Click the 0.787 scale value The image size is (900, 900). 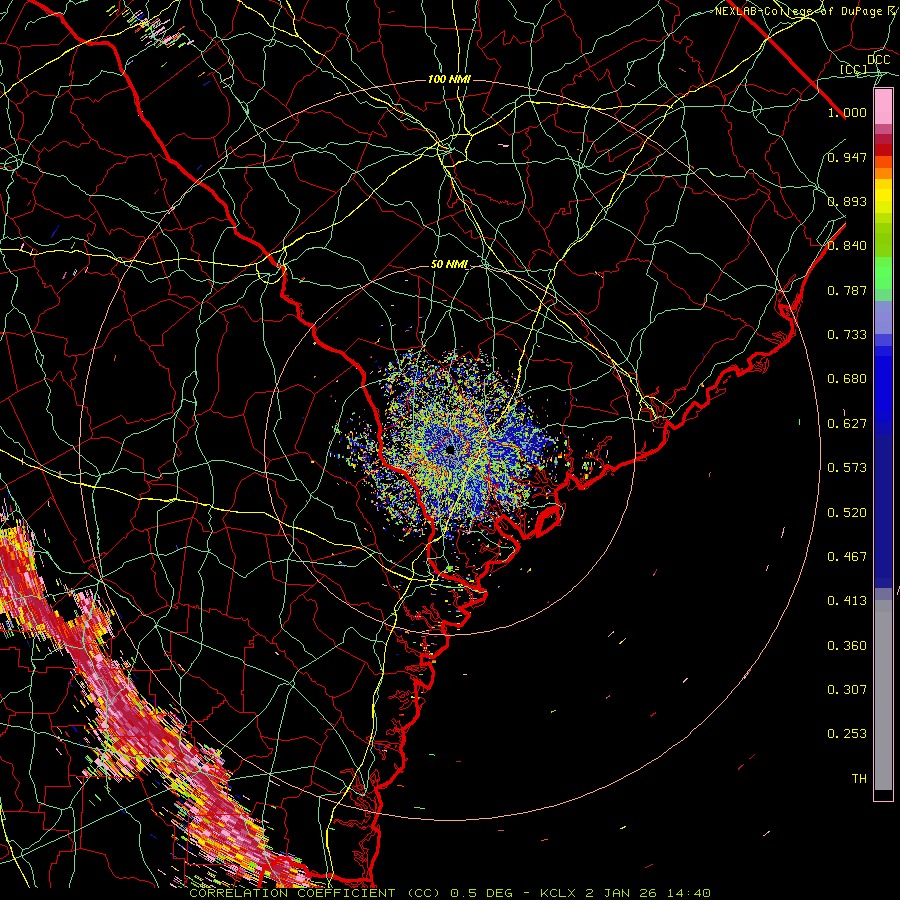click(847, 290)
